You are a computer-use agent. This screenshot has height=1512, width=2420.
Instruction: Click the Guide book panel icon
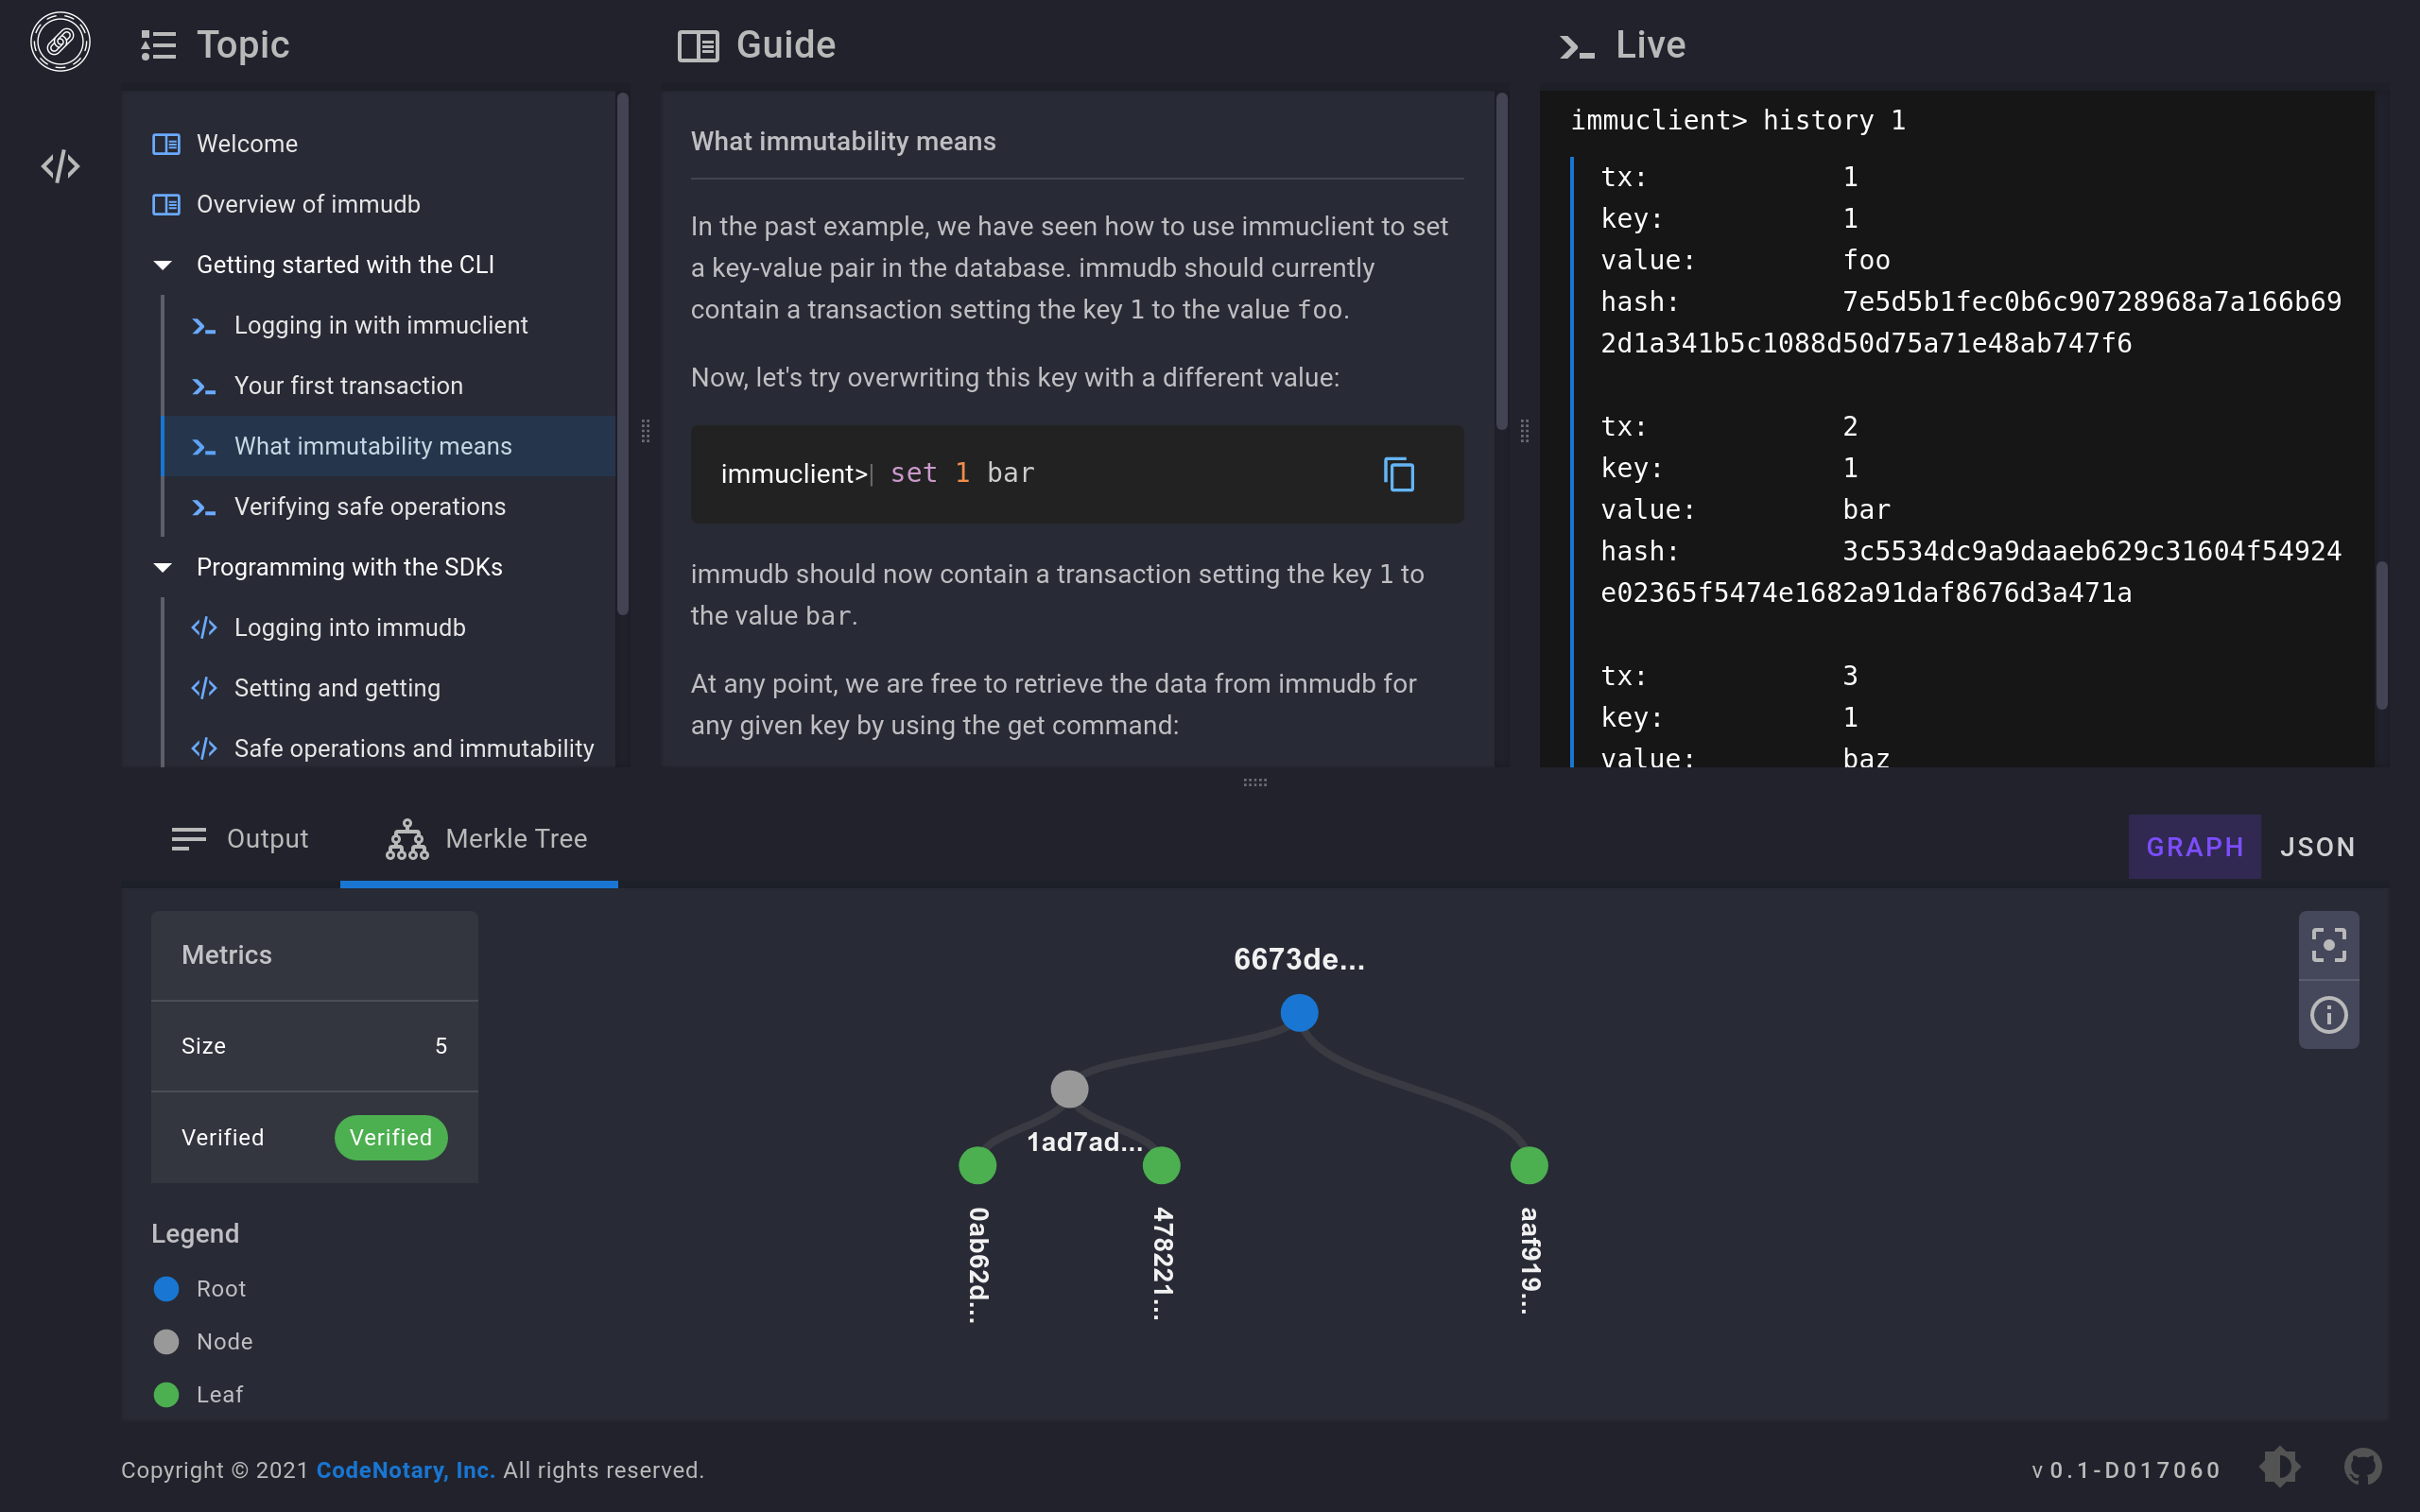click(x=699, y=43)
